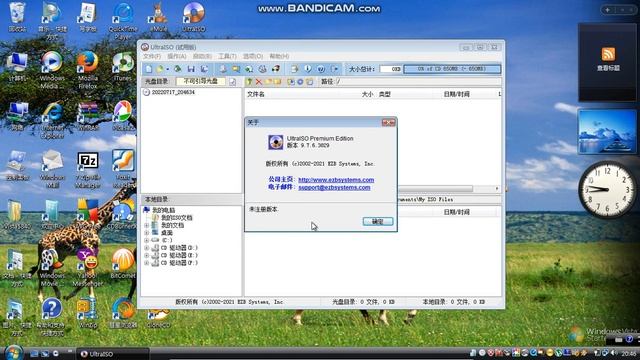Expand the 我的文档 tree node
This screenshot has height=360, width=640.
(147, 225)
